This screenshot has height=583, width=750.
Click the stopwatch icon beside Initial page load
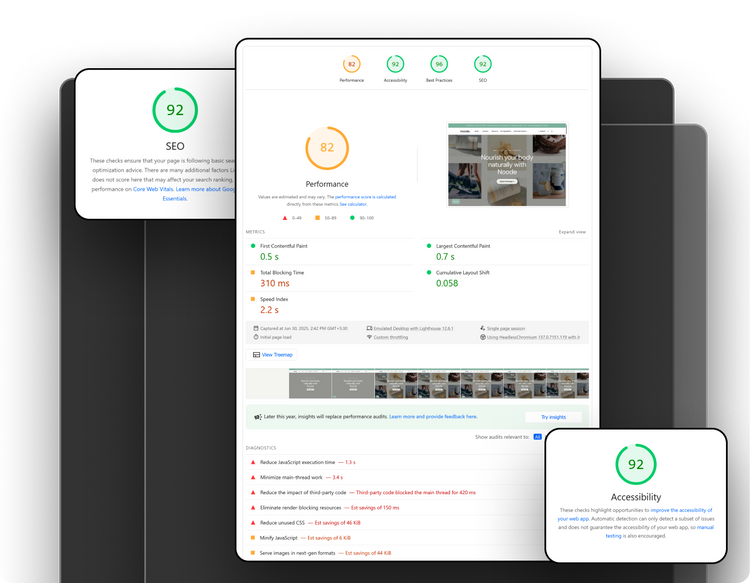(256, 337)
